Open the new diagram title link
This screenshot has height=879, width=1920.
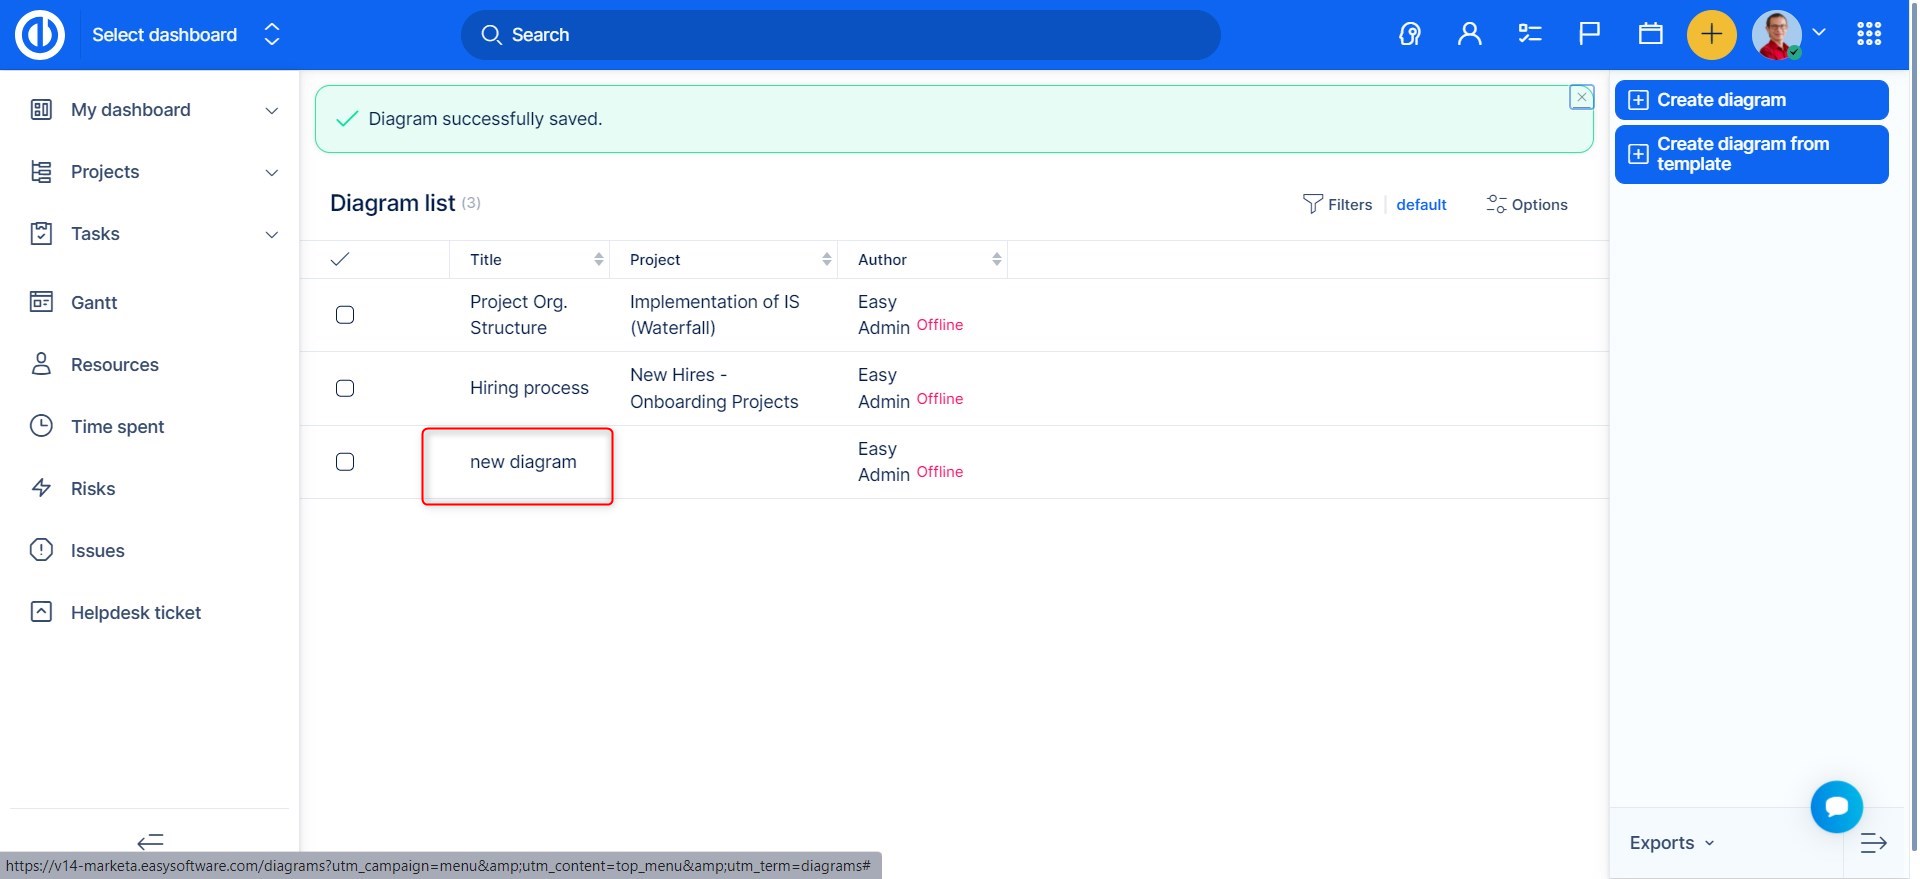point(523,462)
